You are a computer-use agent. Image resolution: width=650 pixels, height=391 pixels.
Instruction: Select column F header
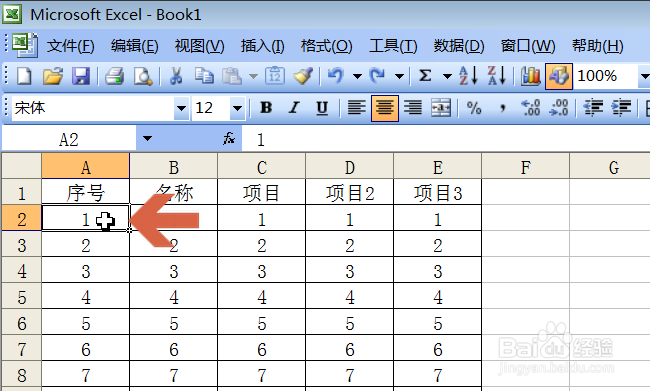tap(525, 166)
